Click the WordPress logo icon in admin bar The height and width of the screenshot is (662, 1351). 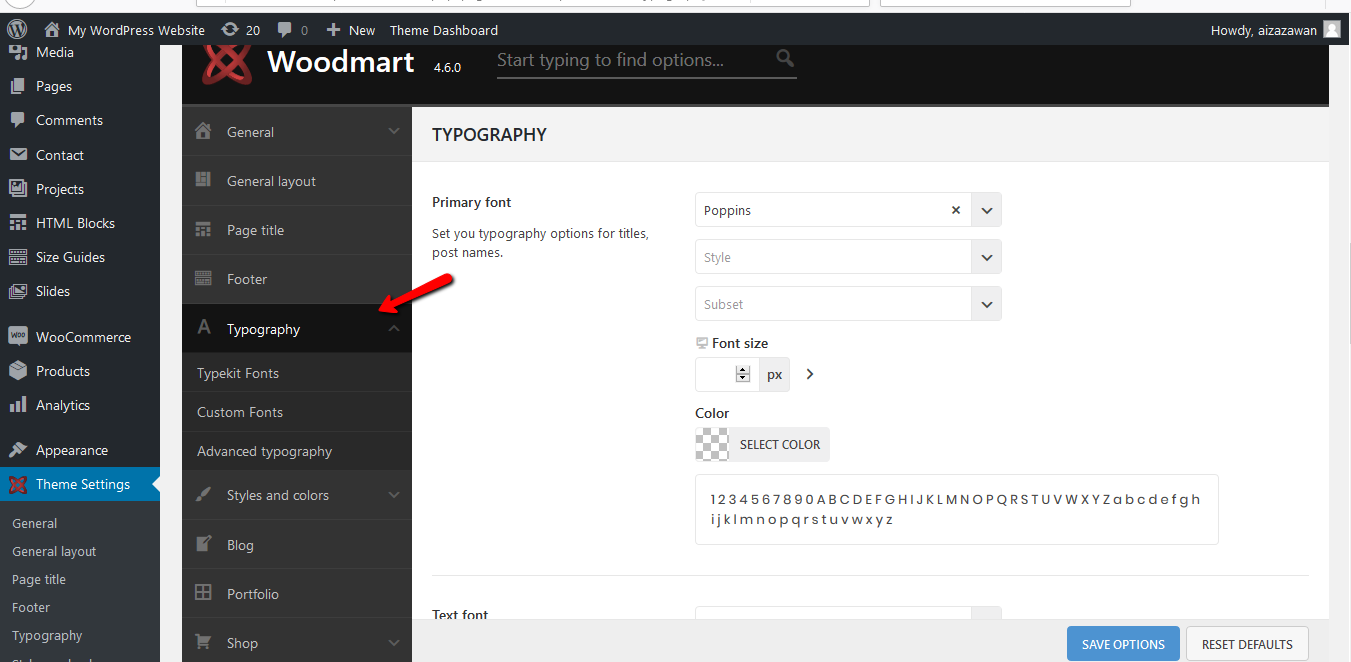18,30
